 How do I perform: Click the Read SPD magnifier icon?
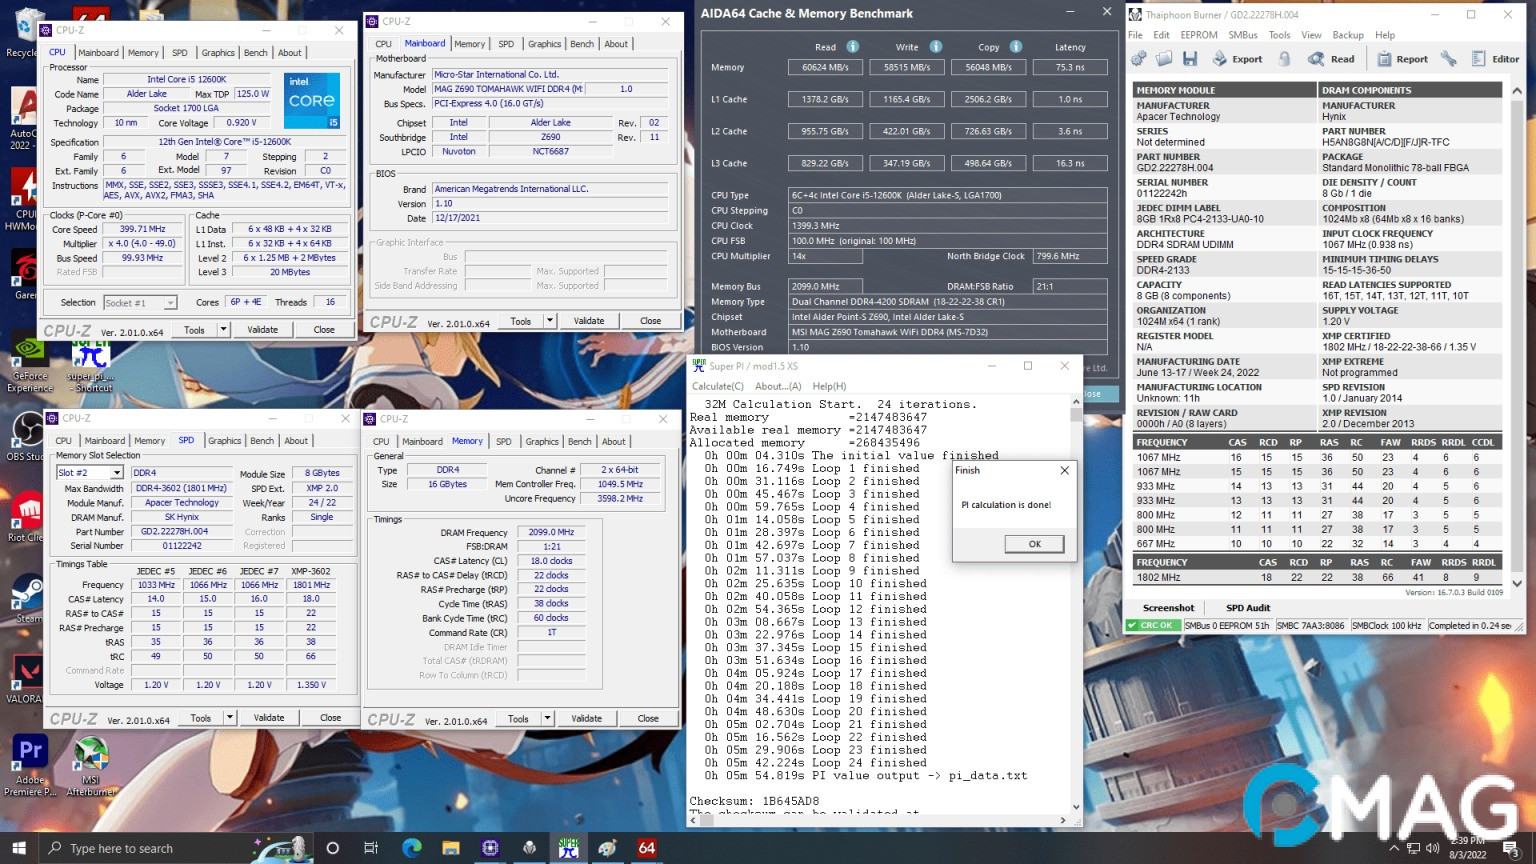point(1317,59)
